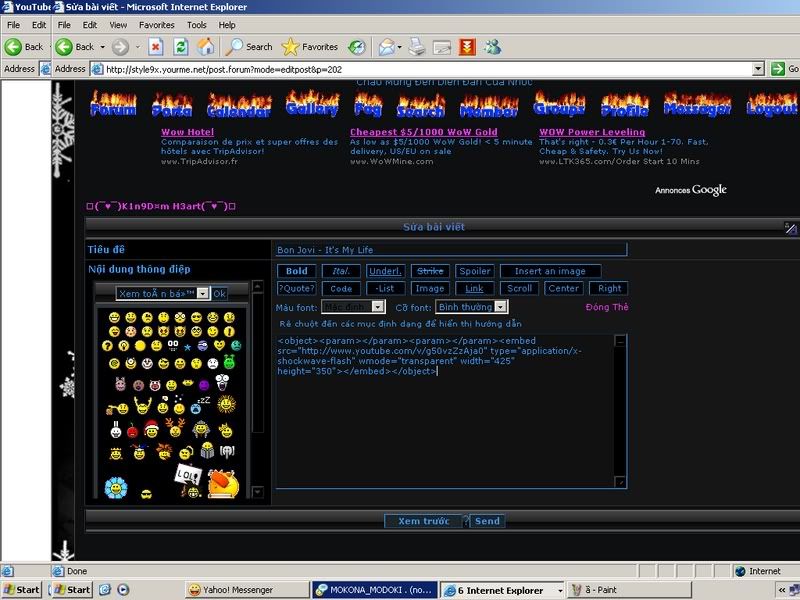Open the Help menu
This screenshot has width=800, height=600.
point(227,25)
